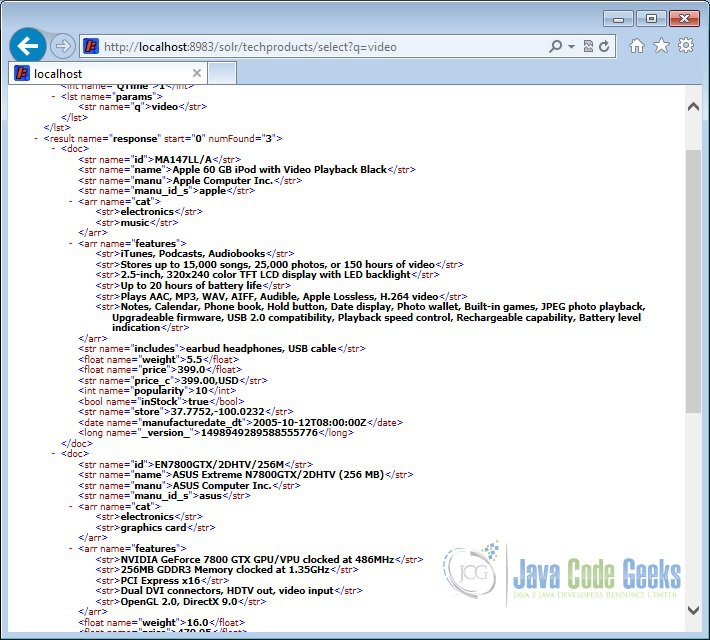Click the manu_id_s value 'asus'
The height and width of the screenshot is (640, 710).
[x=211, y=496]
